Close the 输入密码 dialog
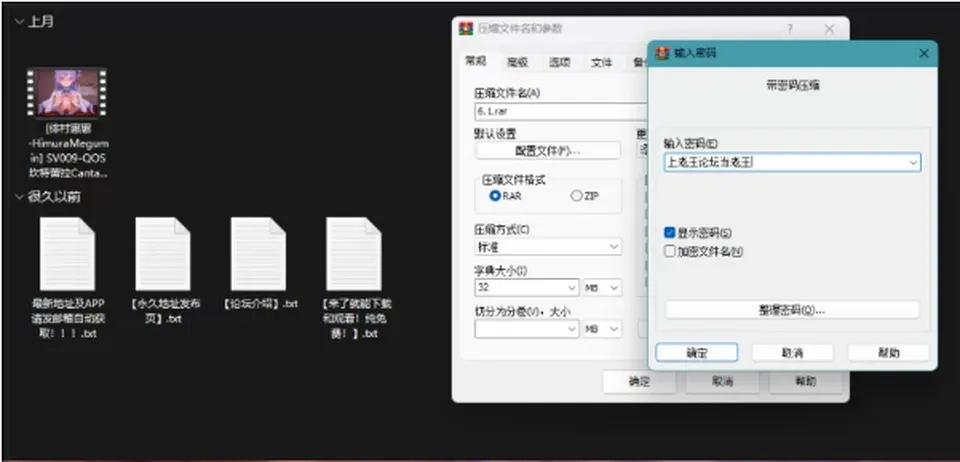Screen dimensions: 960x462 coord(924,54)
